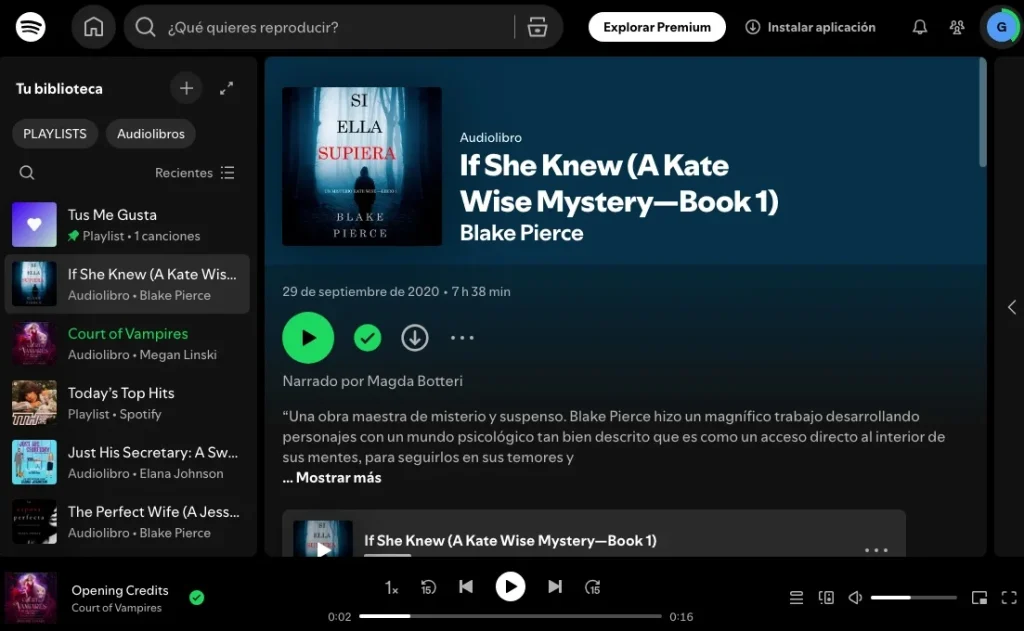Open connect to device icon
Screen dimensions: 1024x631
826,598
